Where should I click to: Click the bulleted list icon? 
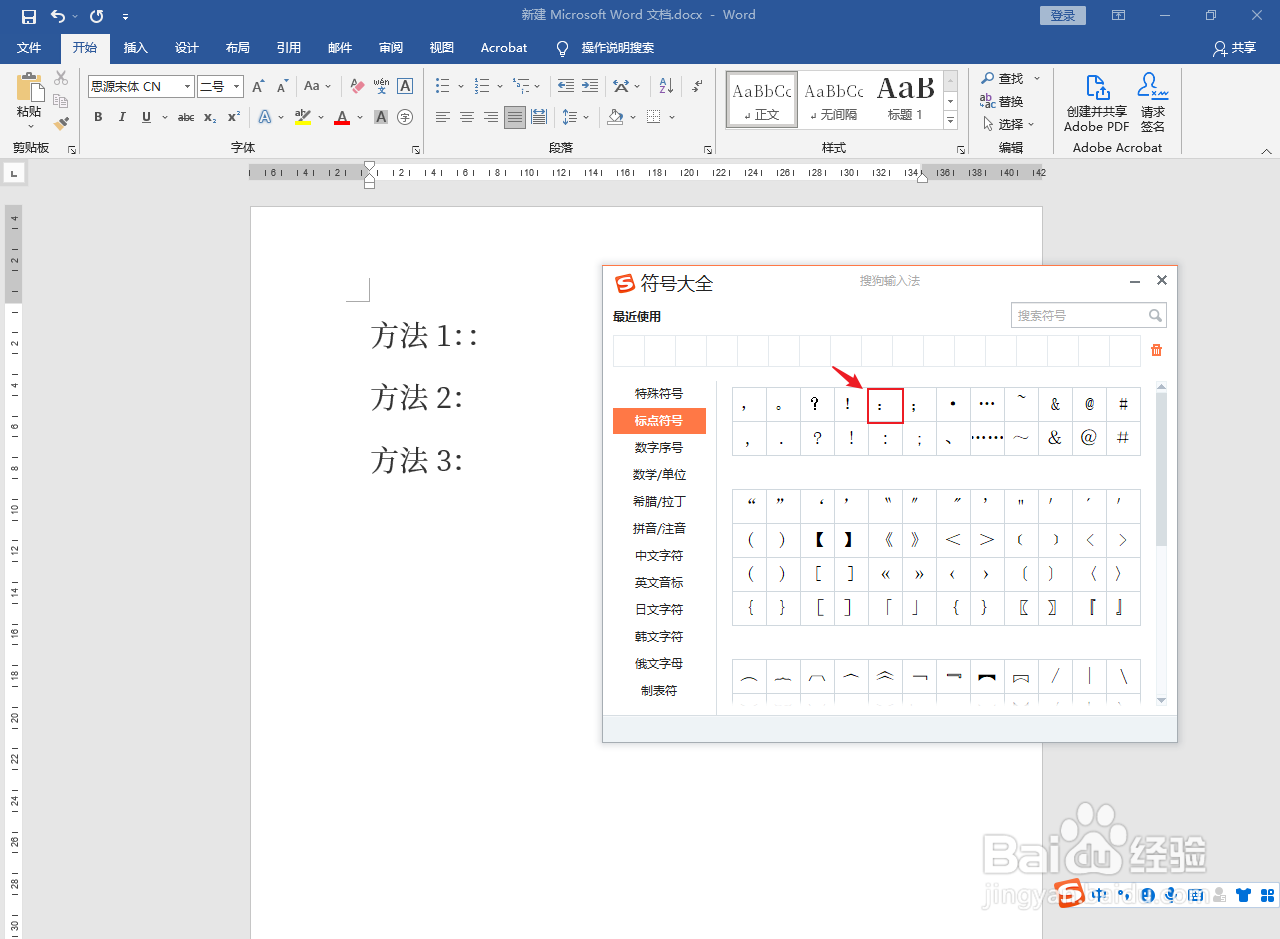[443, 85]
